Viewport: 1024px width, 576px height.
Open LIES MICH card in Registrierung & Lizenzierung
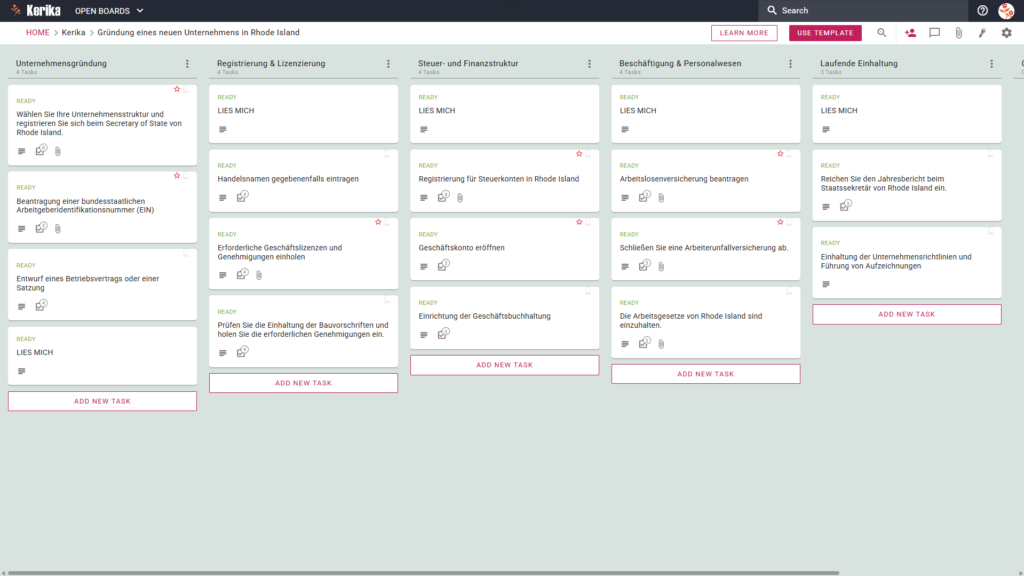click(x=304, y=114)
